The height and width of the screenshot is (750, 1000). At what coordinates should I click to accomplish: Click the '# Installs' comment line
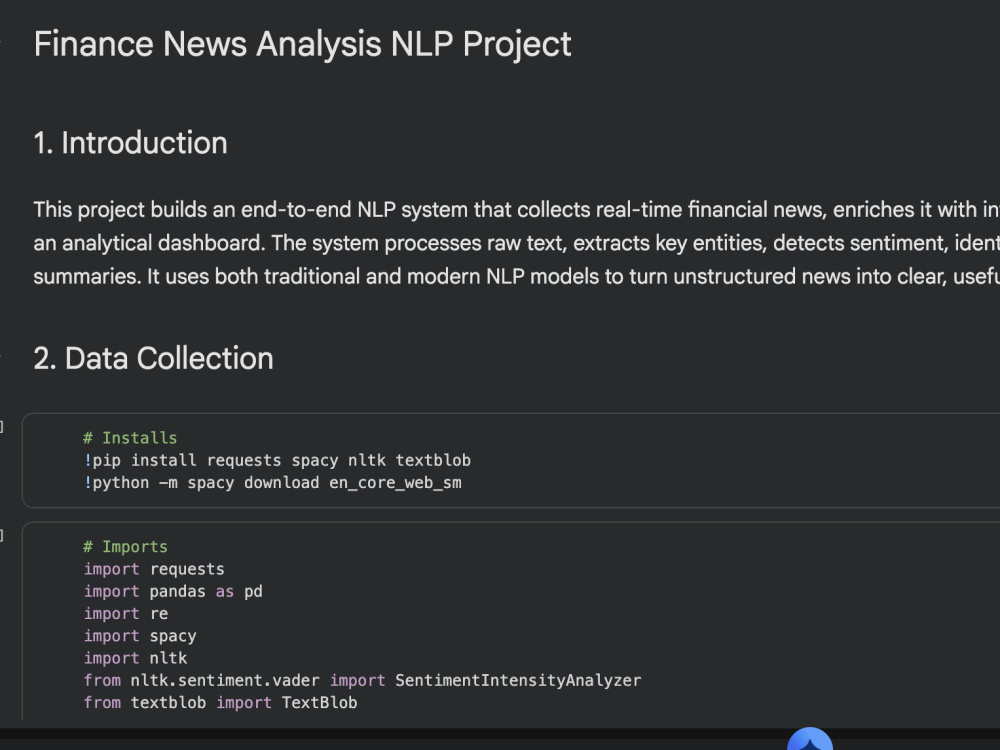[x=130, y=438]
